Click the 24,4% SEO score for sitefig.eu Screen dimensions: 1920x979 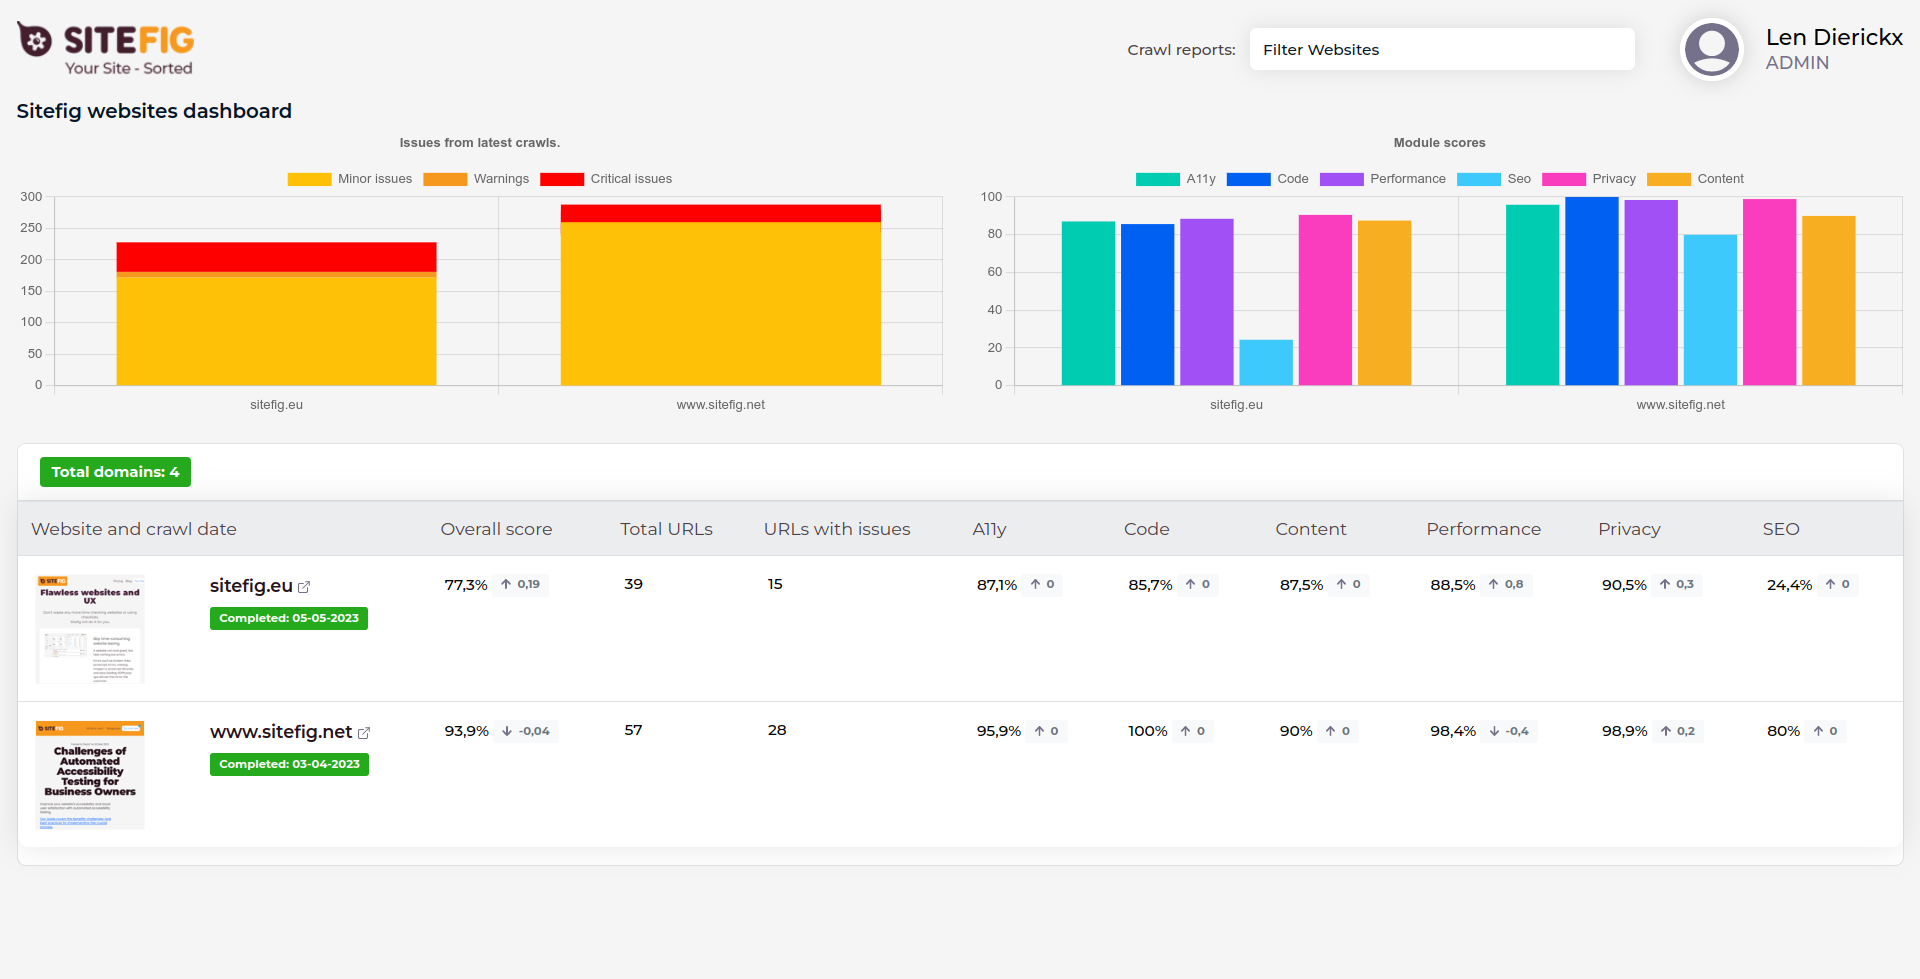point(1789,585)
